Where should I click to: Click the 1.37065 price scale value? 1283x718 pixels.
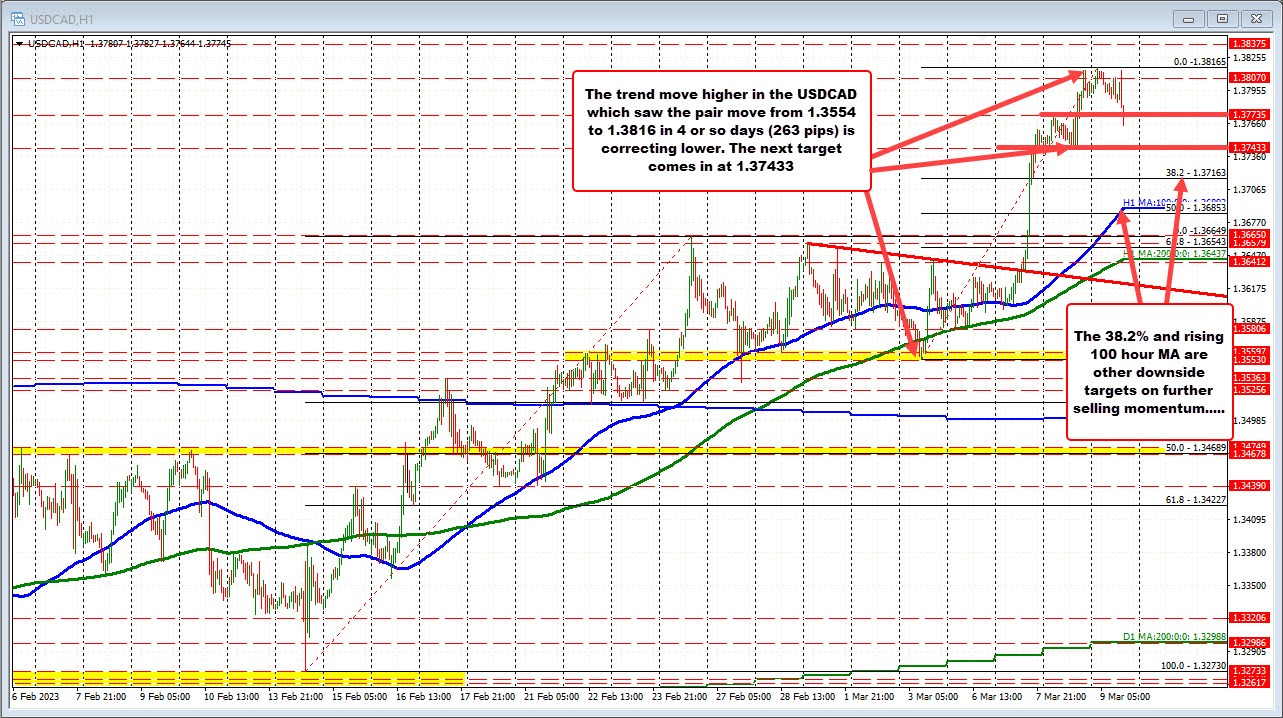[x=1249, y=189]
